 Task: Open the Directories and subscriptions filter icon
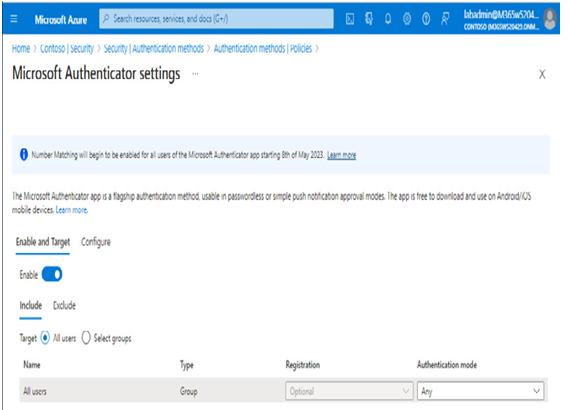(x=369, y=19)
